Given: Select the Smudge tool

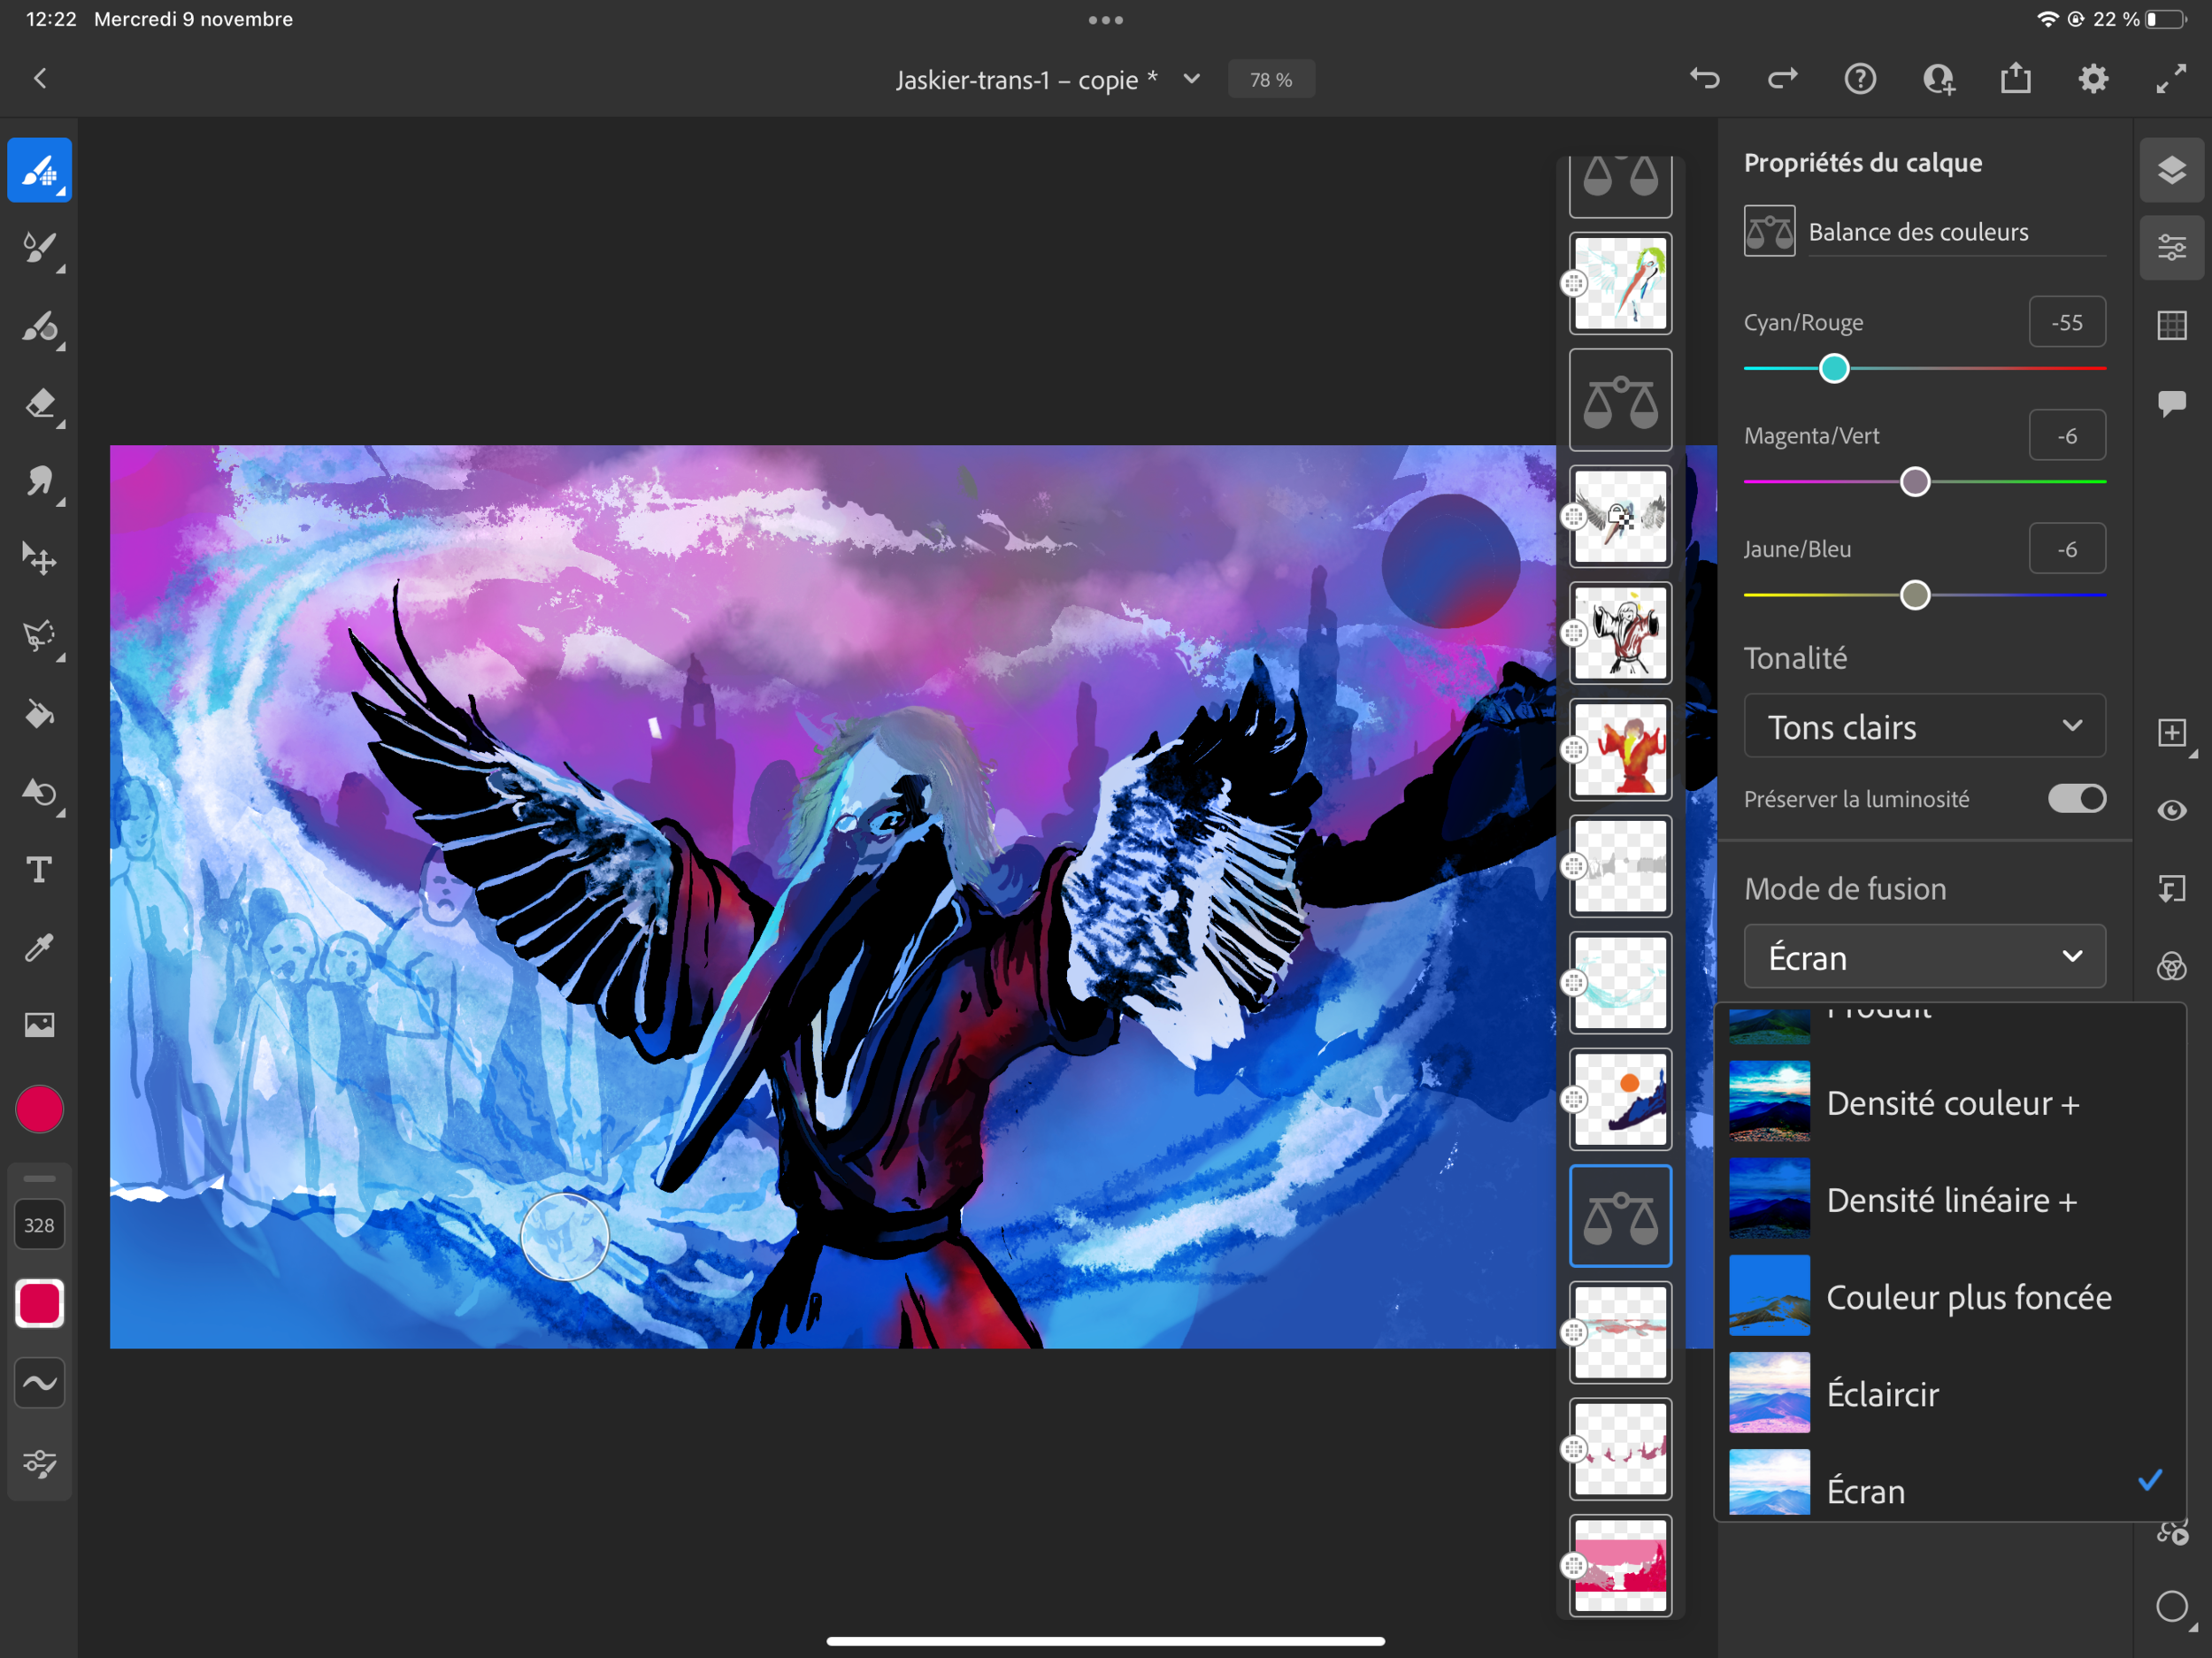Looking at the screenshot, I should coord(40,482).
